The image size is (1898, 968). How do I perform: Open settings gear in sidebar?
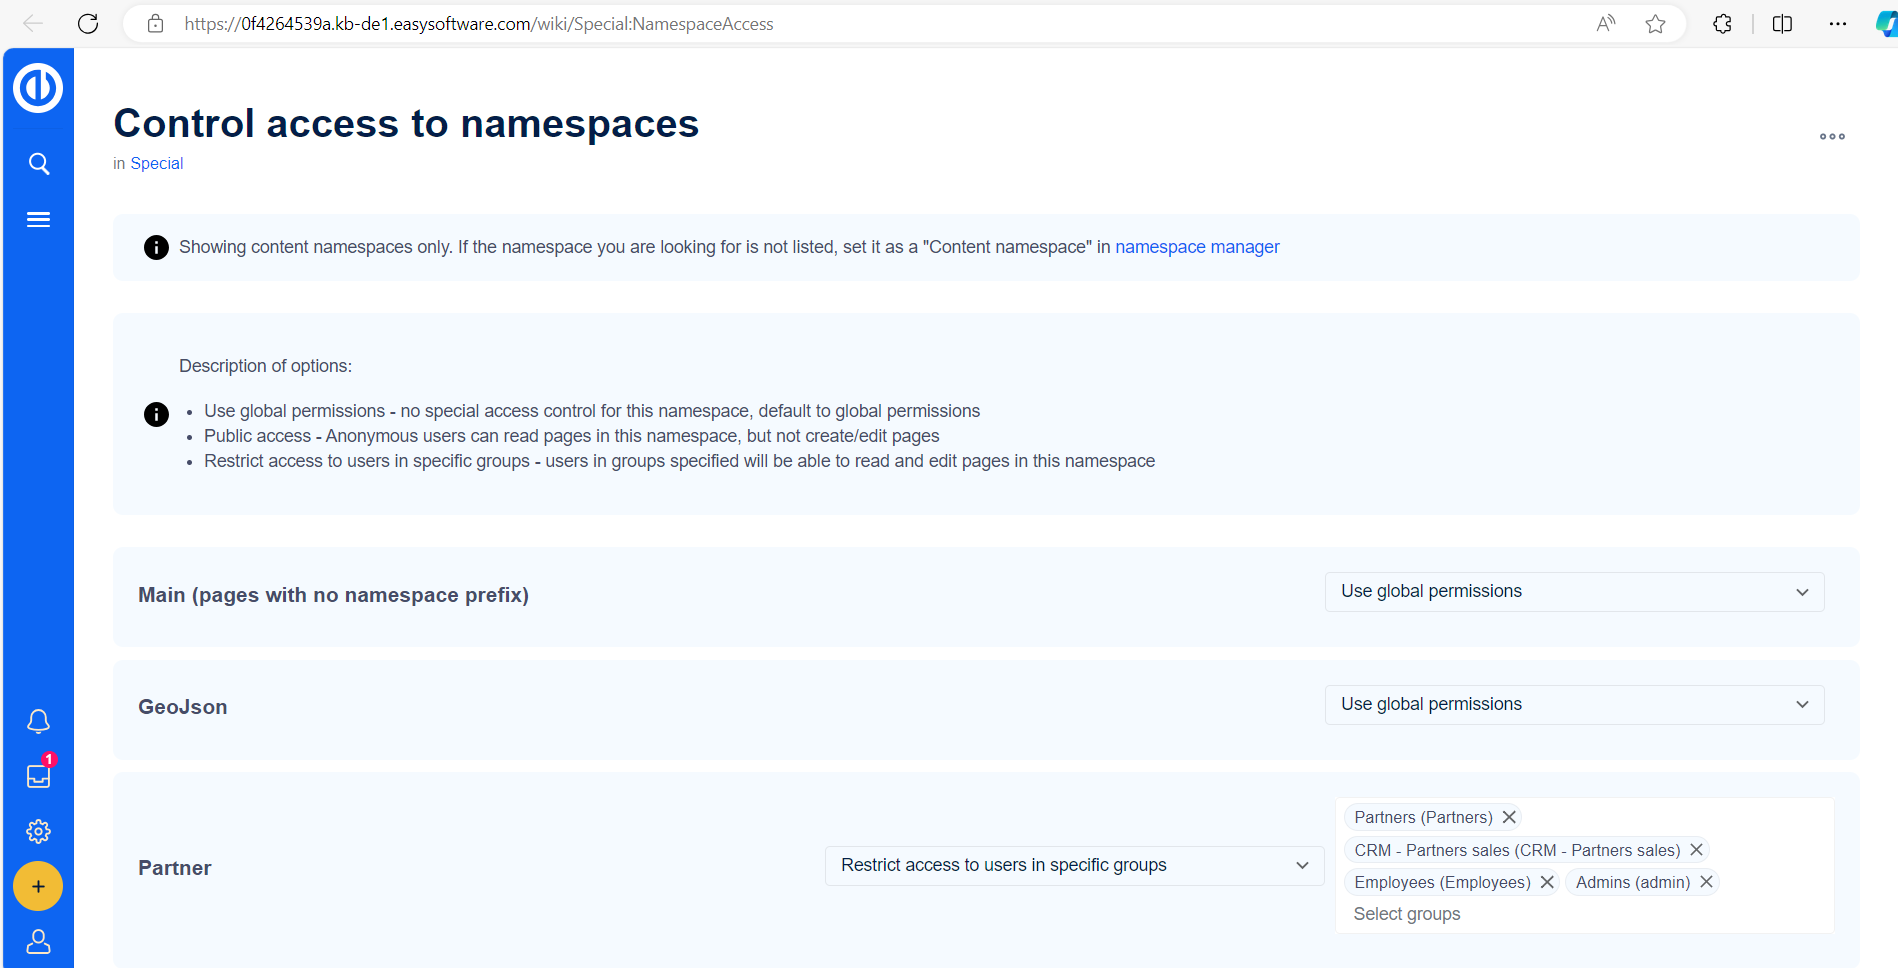click(x=38, y=831)
